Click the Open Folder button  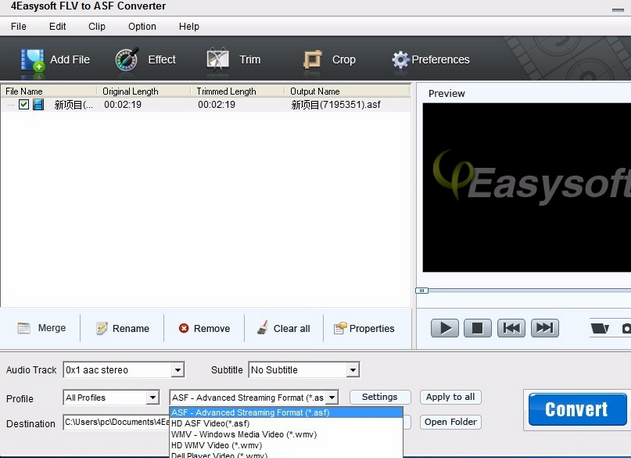450,422
